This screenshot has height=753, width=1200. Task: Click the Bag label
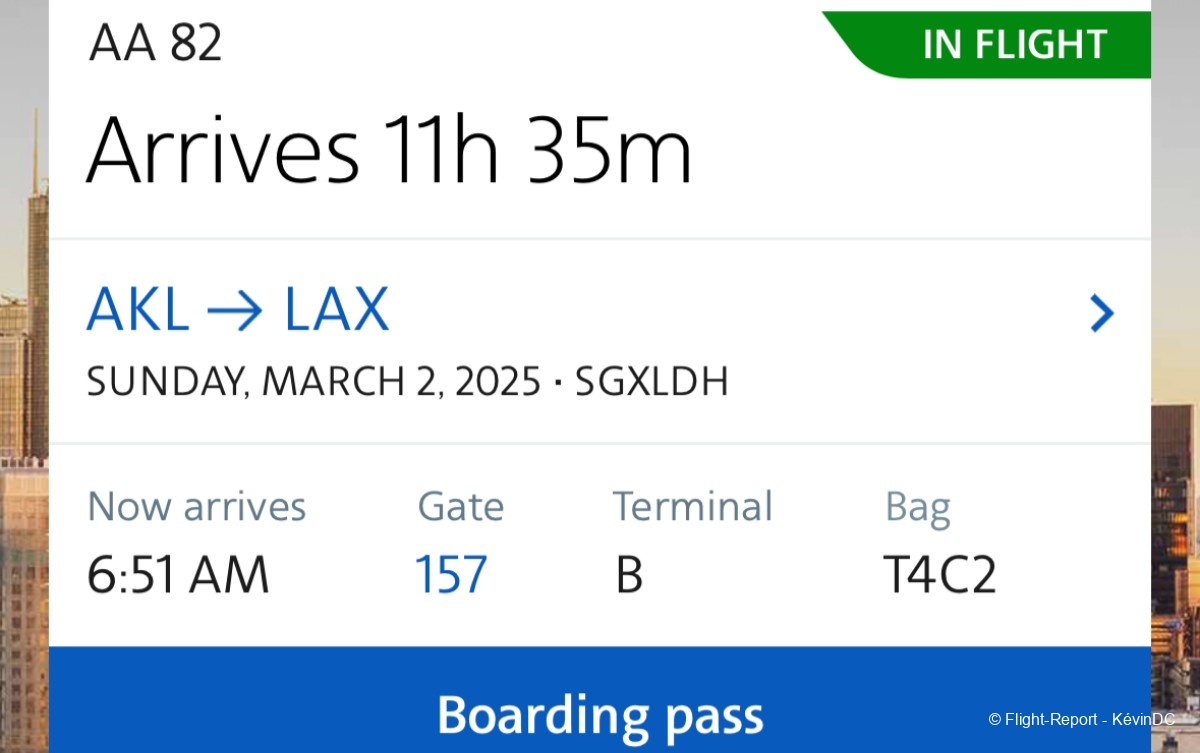917,507
